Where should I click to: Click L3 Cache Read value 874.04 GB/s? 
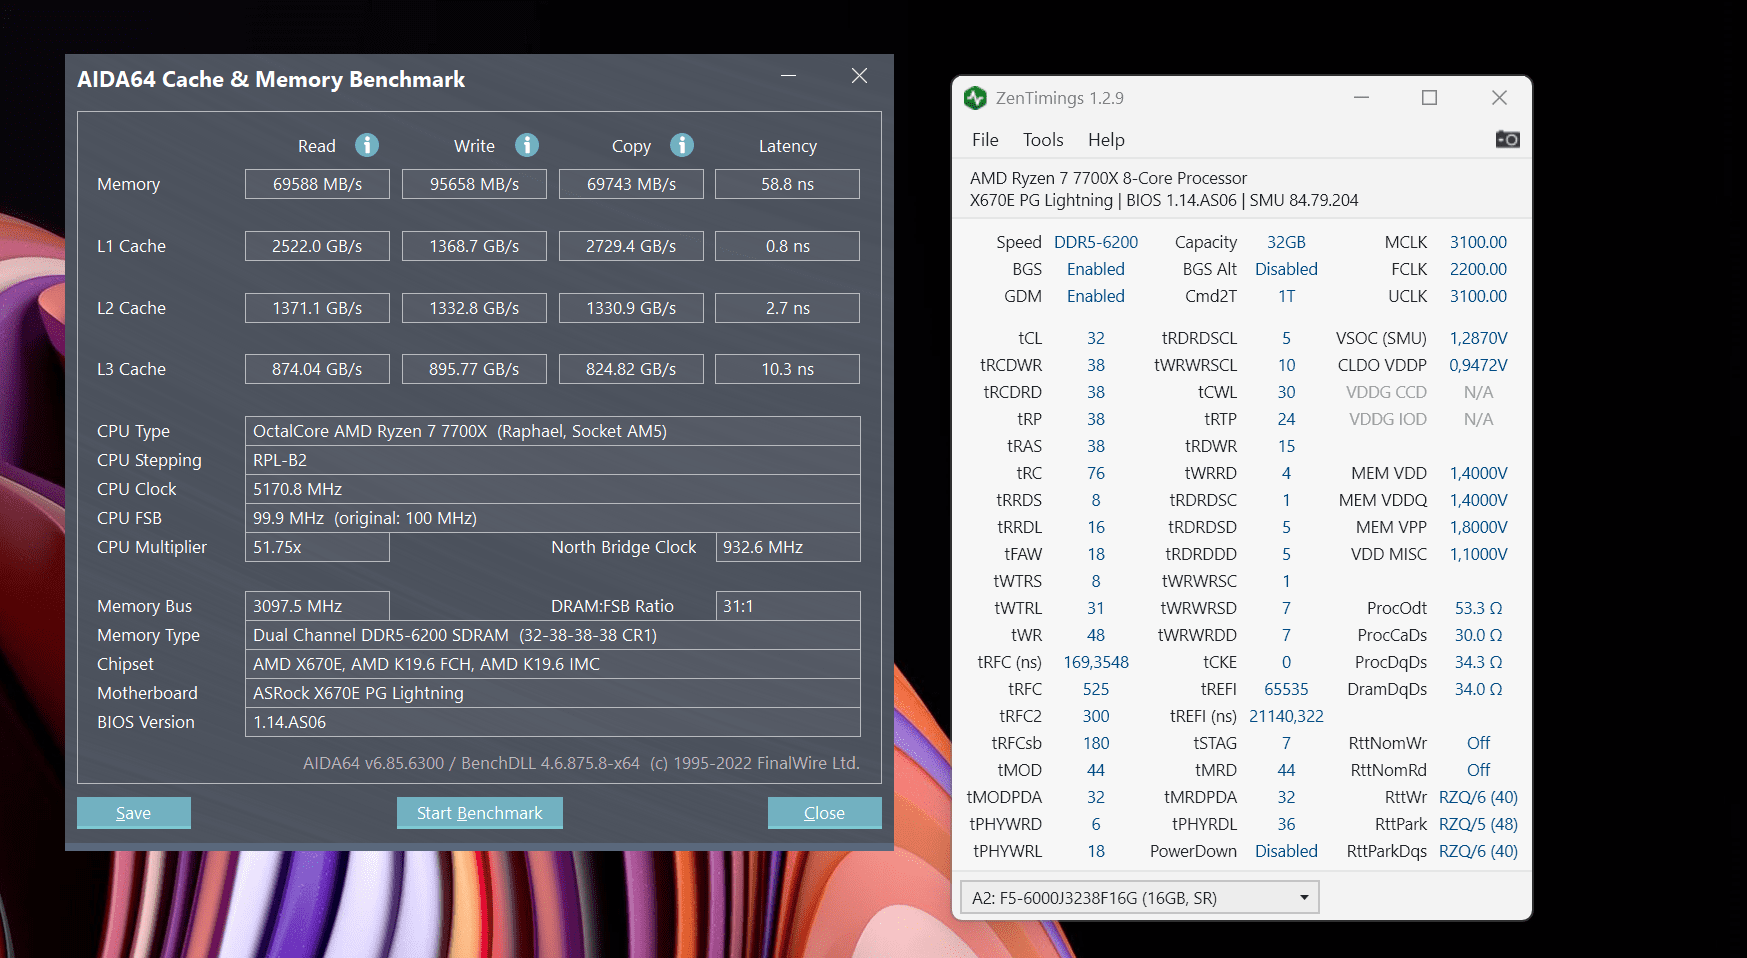317,369
